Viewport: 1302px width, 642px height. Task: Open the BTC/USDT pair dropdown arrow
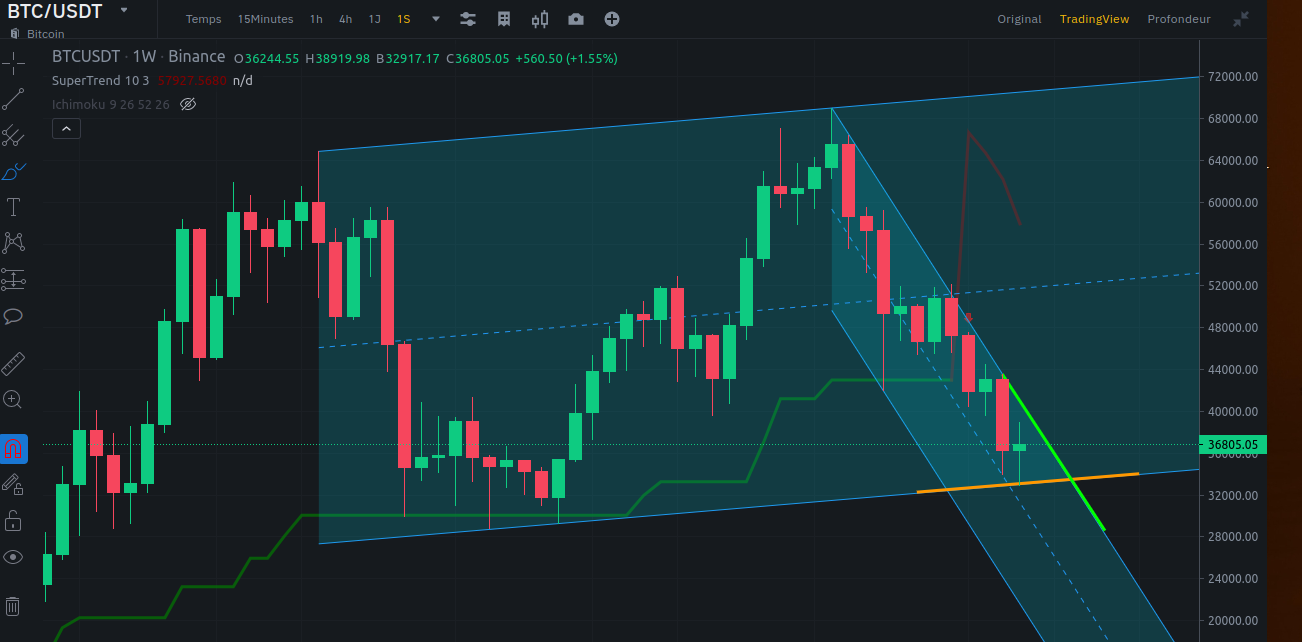124,10
